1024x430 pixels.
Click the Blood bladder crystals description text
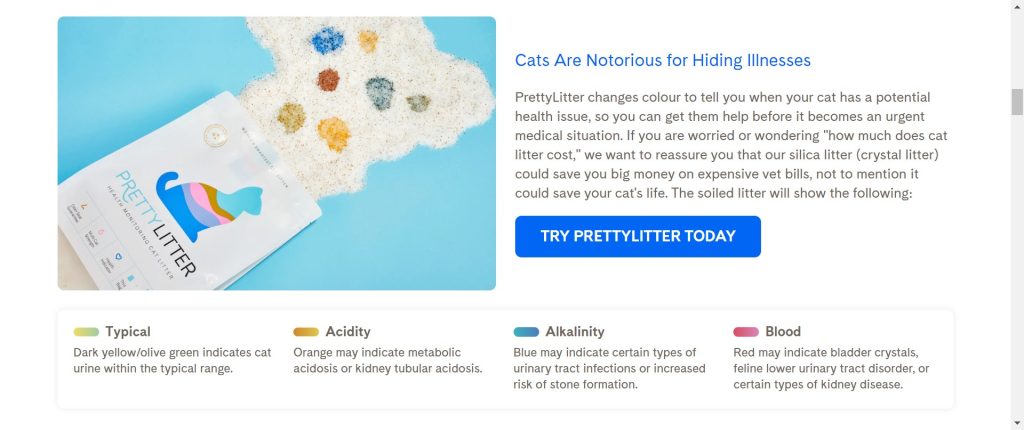(832, 368)
